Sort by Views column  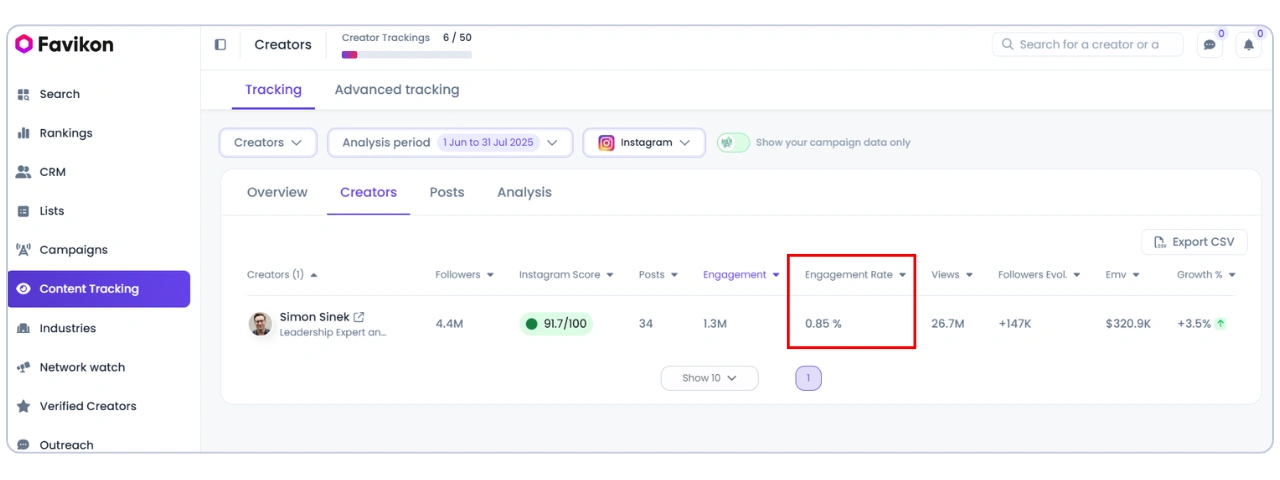pos(952,275)
